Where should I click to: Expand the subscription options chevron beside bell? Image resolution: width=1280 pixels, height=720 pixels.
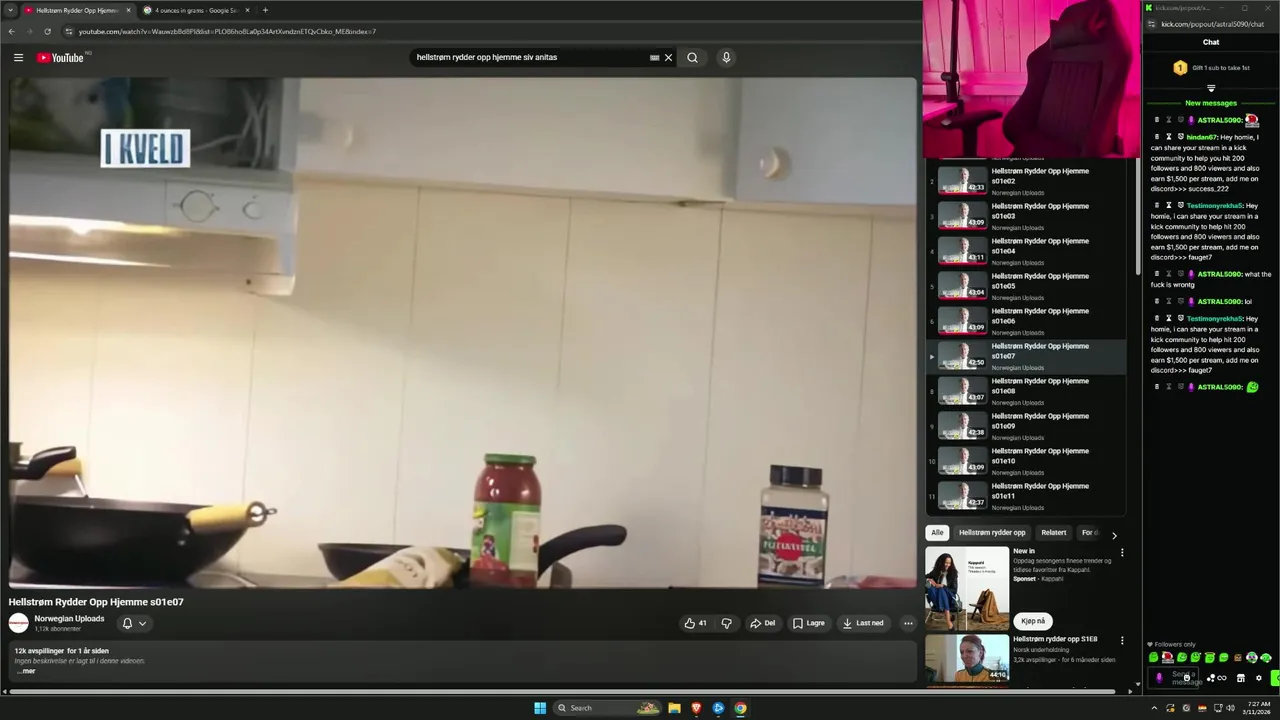tap(143, 623)
